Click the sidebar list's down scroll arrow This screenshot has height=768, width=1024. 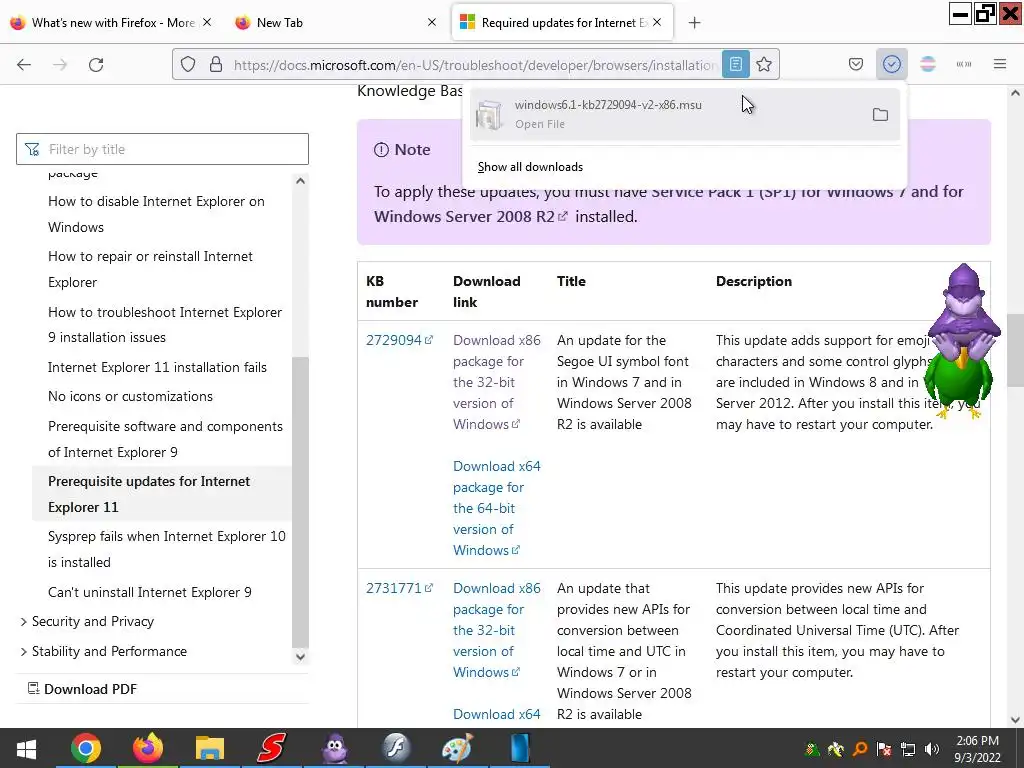click(300, 657)
